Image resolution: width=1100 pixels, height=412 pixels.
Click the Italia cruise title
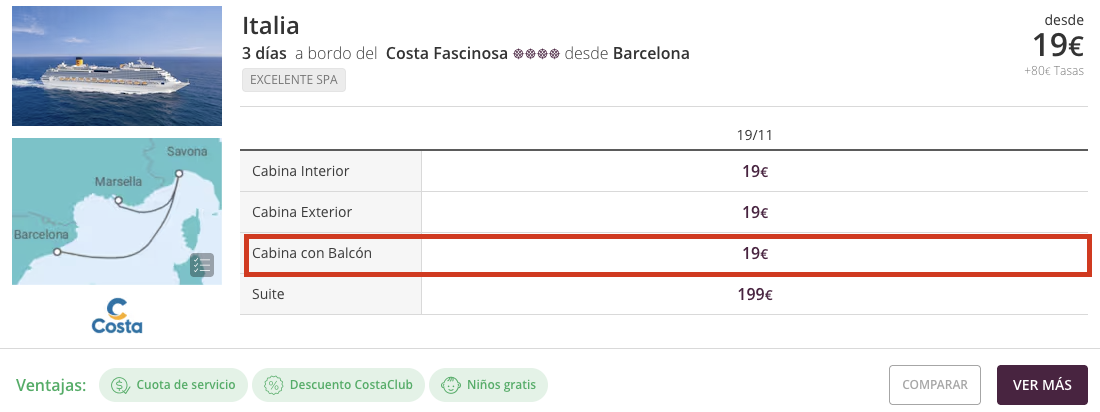[x=270, y=25]
